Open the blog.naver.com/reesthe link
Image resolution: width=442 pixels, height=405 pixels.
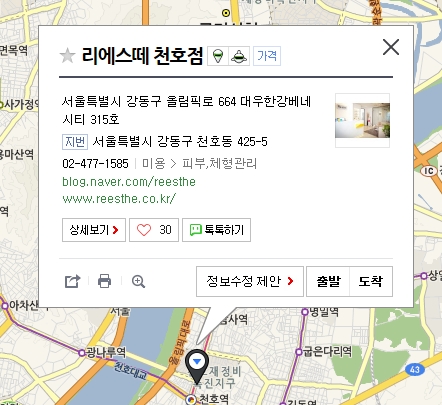(129, 182)
